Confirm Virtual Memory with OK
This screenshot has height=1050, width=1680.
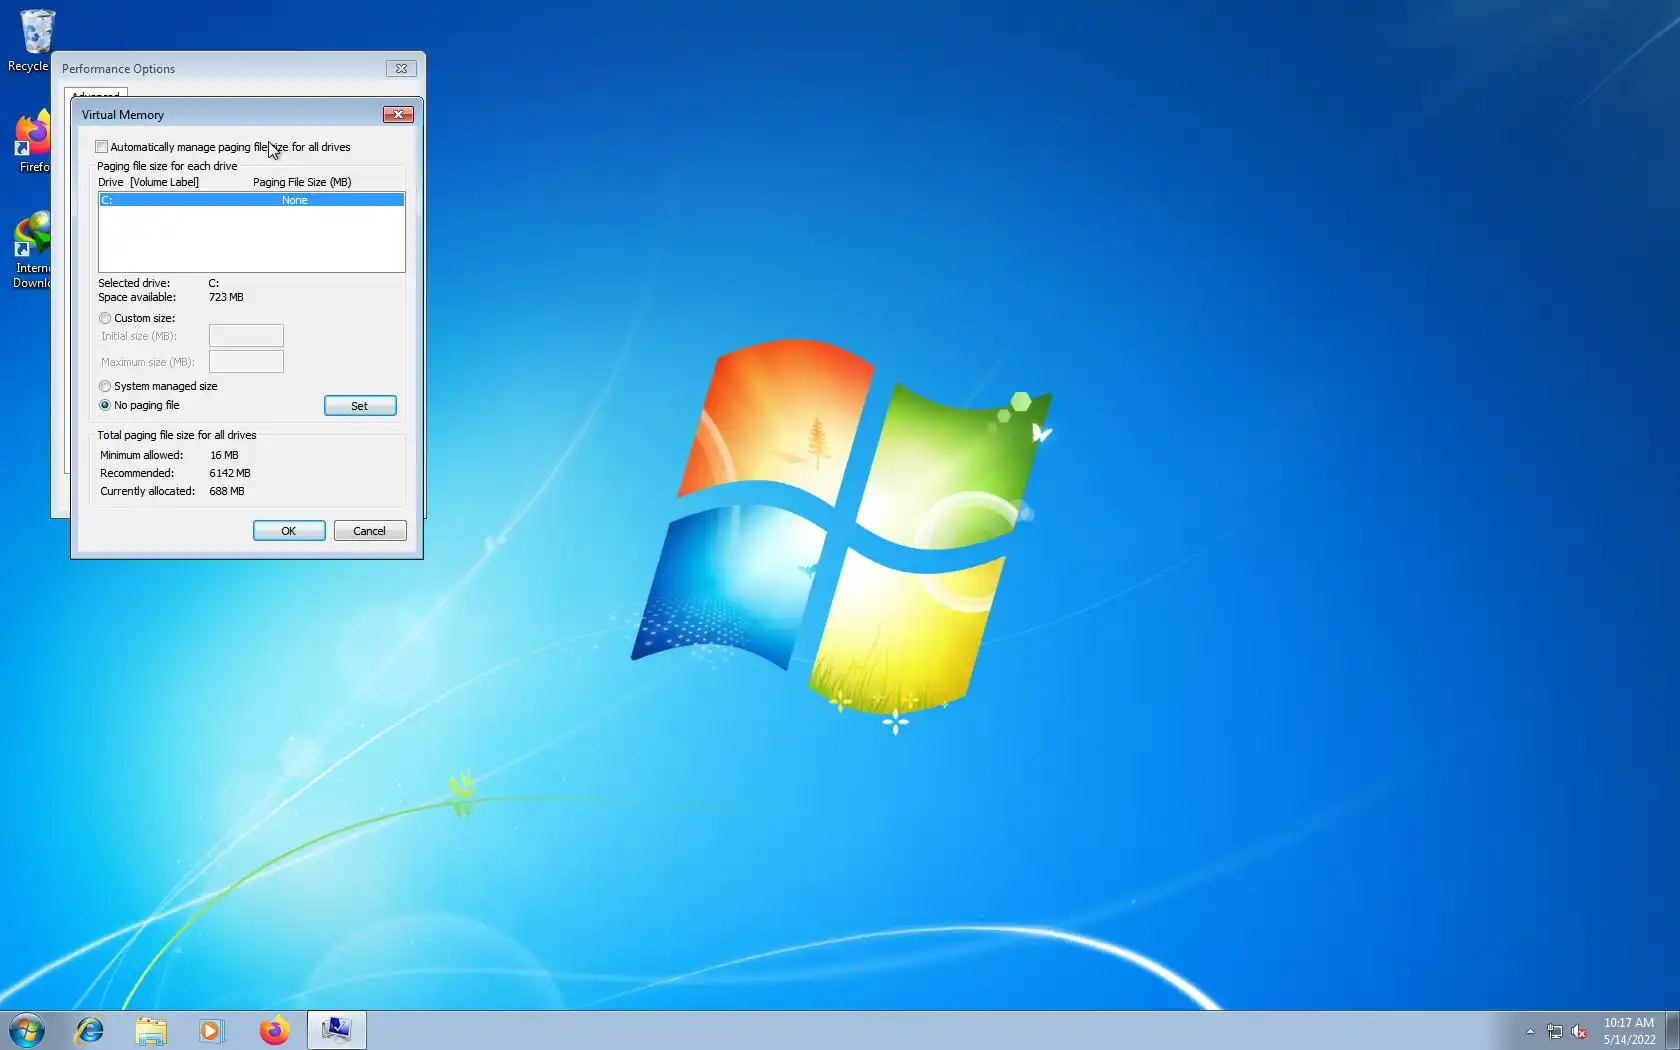289,531
